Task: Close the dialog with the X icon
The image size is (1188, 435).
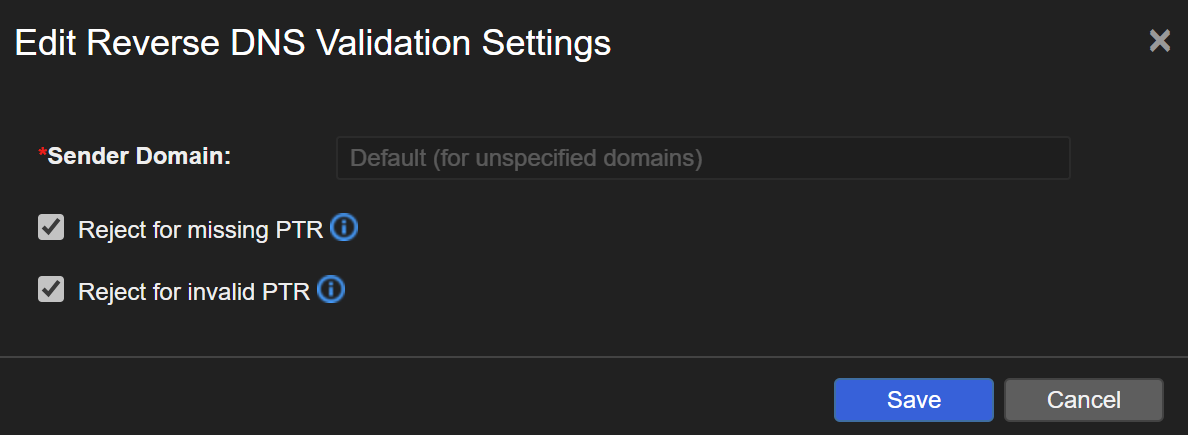Action: pos(1159,41)
